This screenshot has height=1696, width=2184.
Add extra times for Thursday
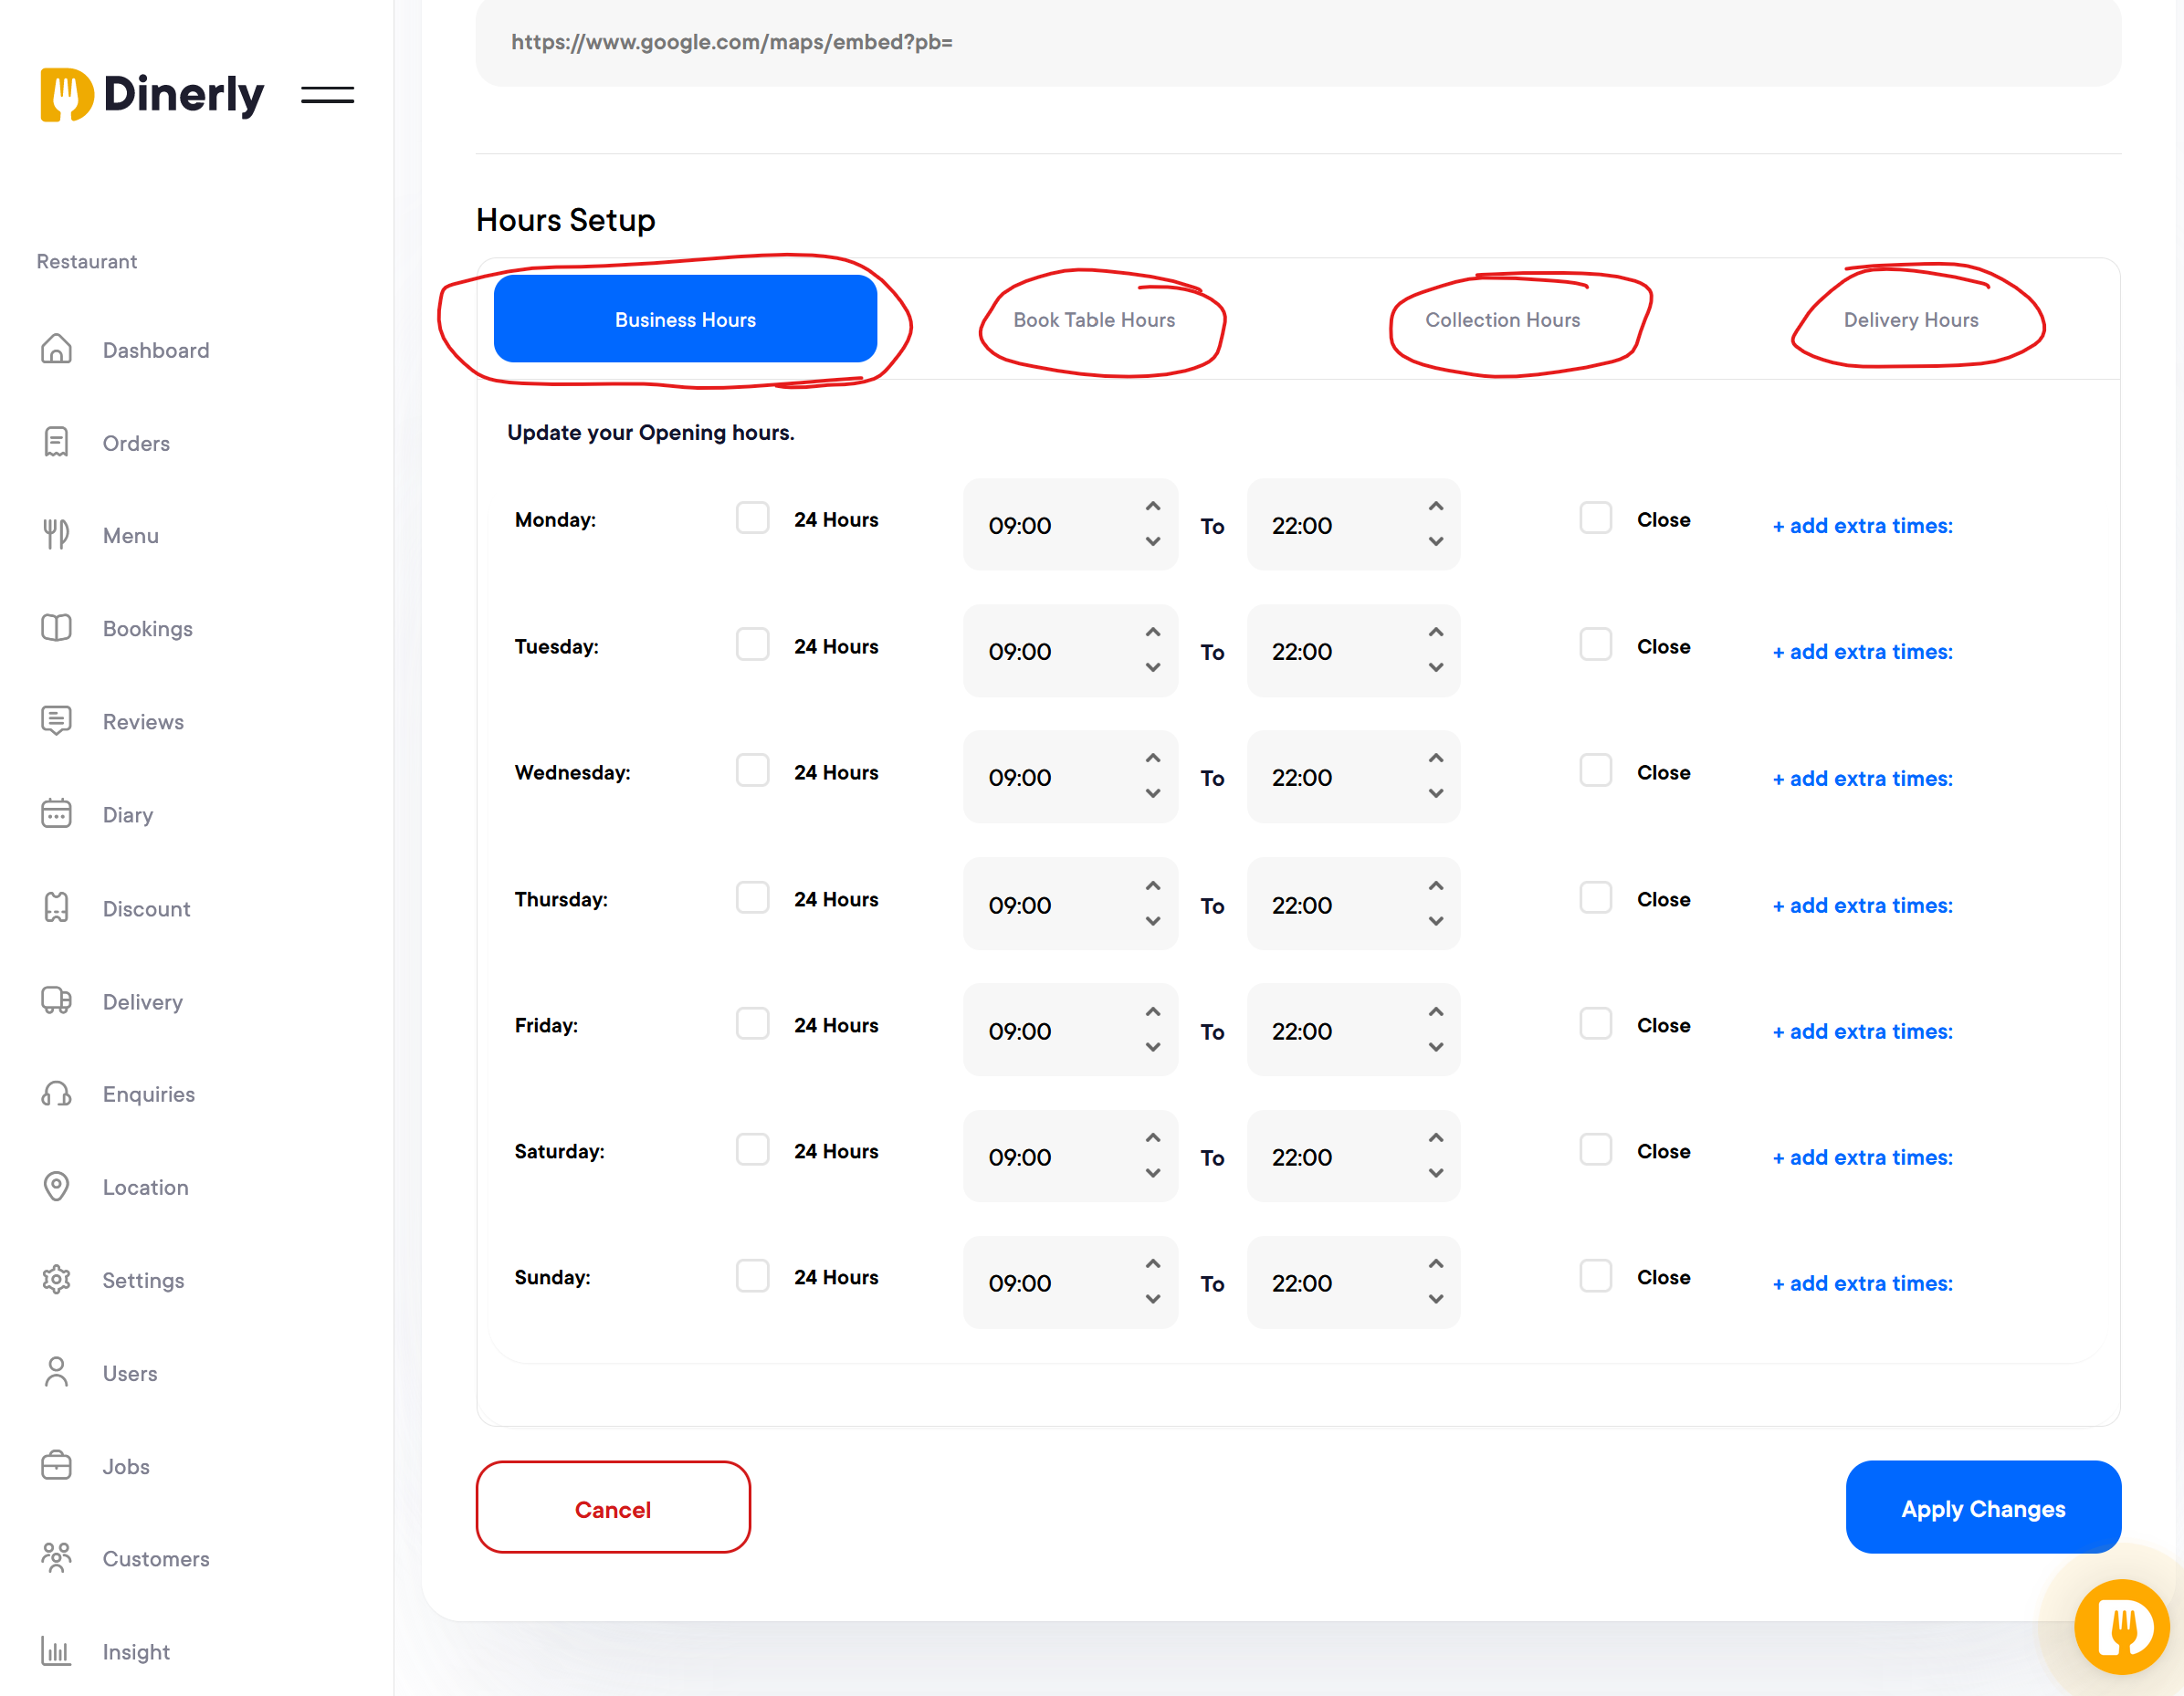pyautogui.click(x=1862, y=906)
